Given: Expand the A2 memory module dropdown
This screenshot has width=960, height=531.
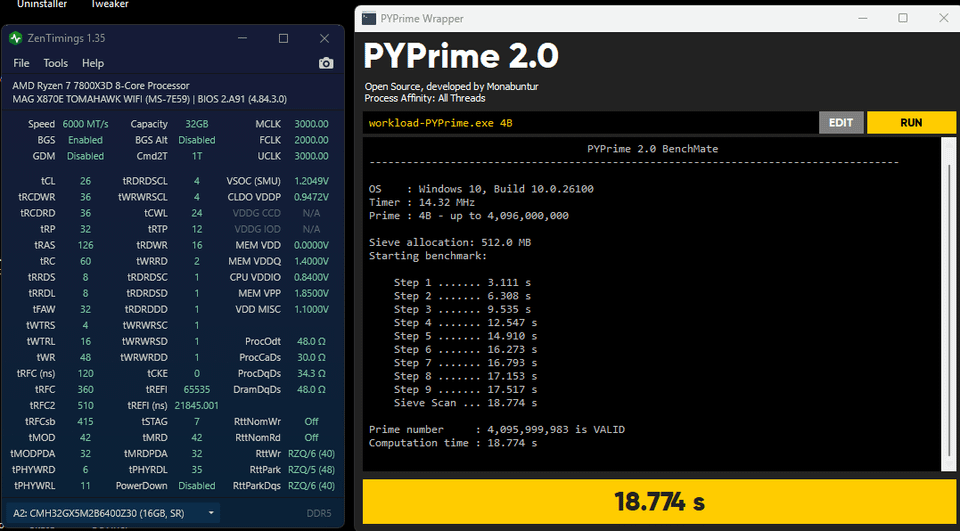Looking at the screenshot, I should (113, 513).
